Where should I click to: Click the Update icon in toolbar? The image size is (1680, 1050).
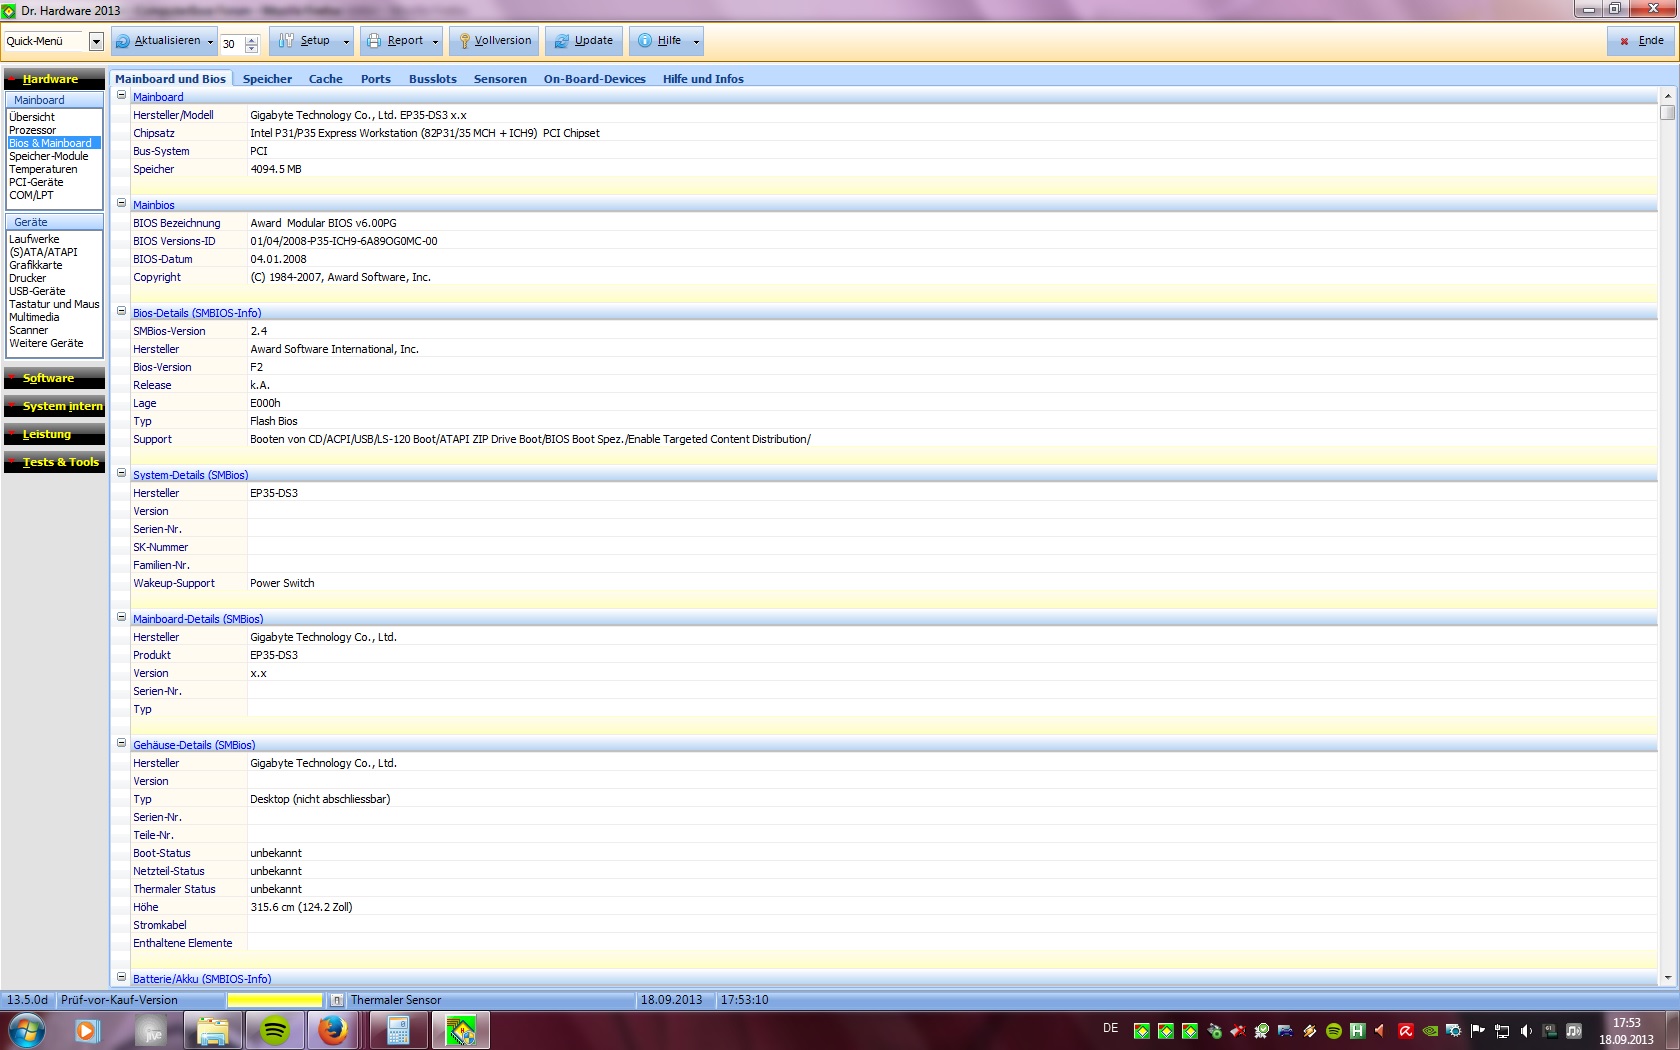[562, 41]
